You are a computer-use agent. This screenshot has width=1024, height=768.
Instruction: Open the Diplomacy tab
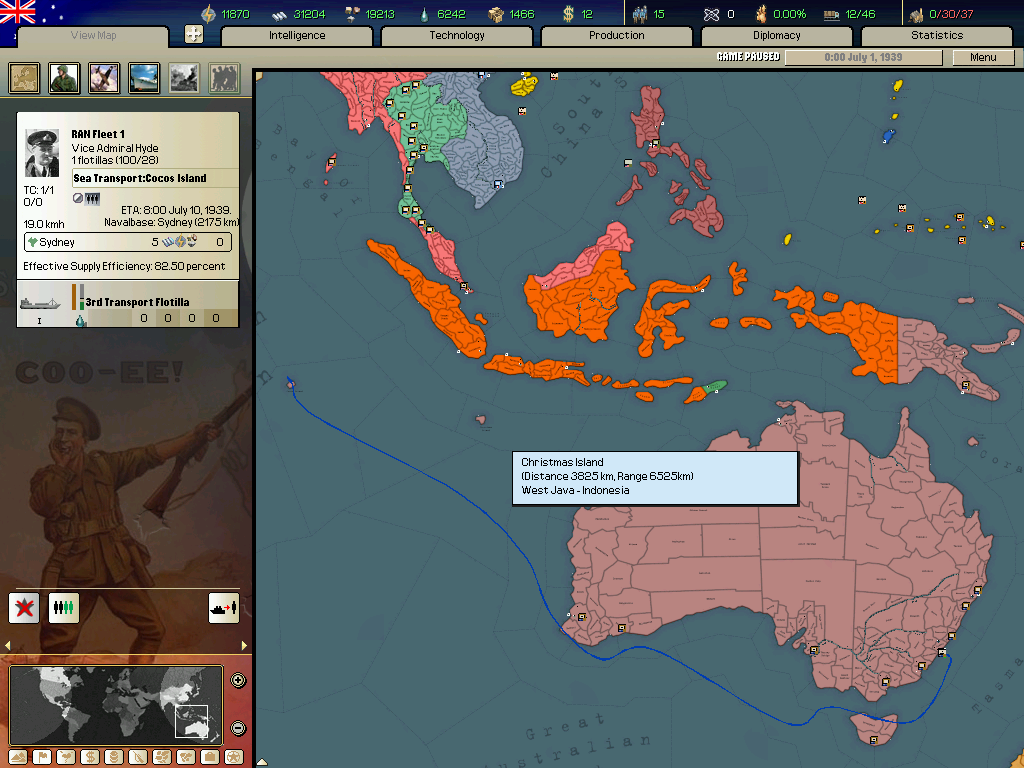776,36
